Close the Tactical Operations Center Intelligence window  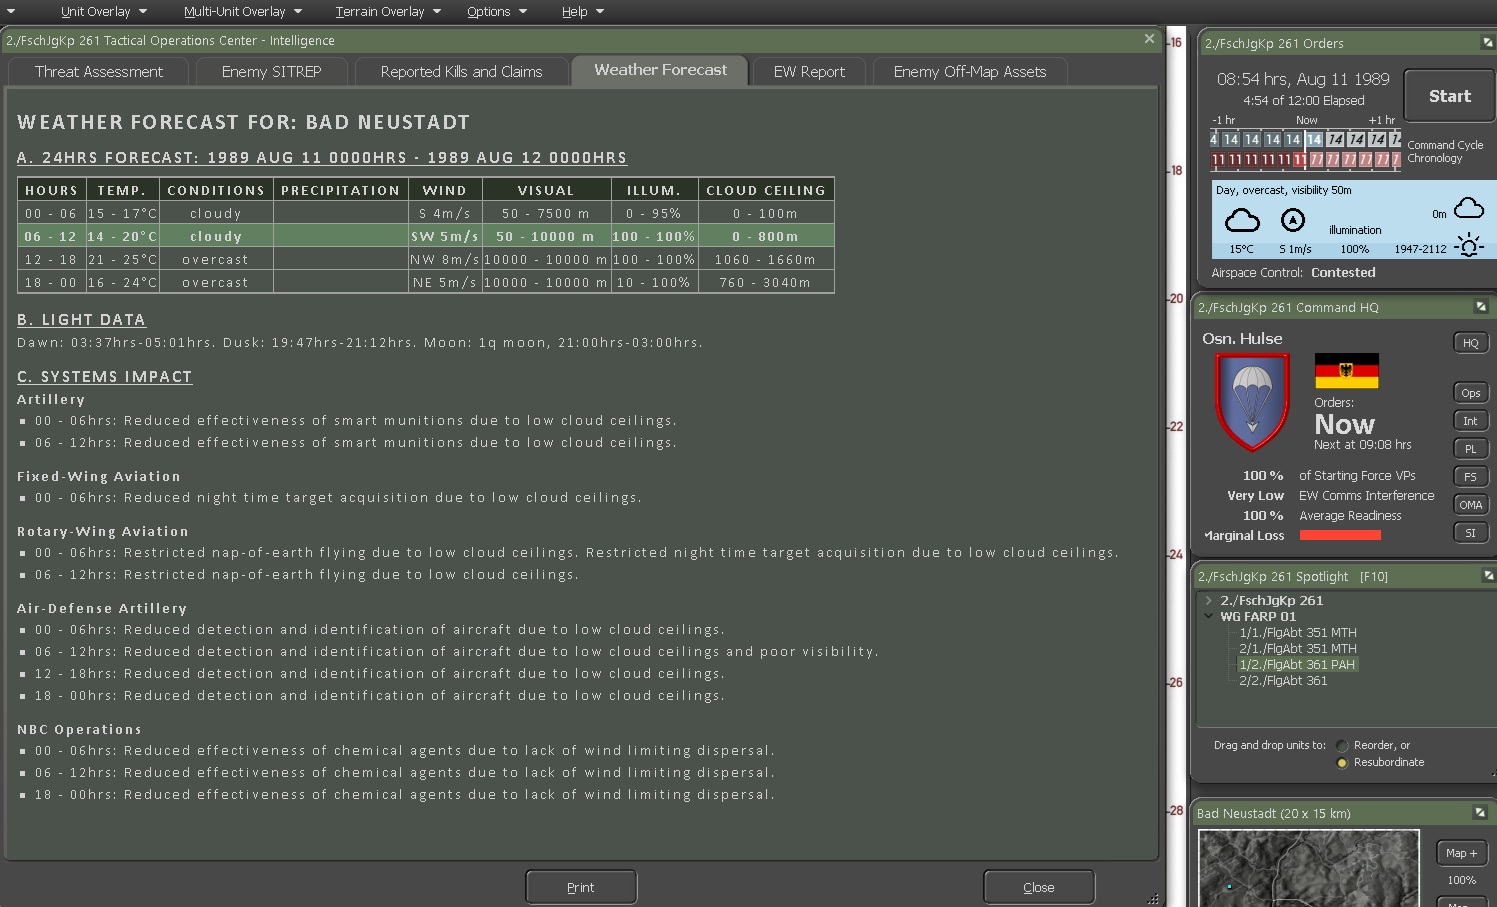click(1149, 39)
